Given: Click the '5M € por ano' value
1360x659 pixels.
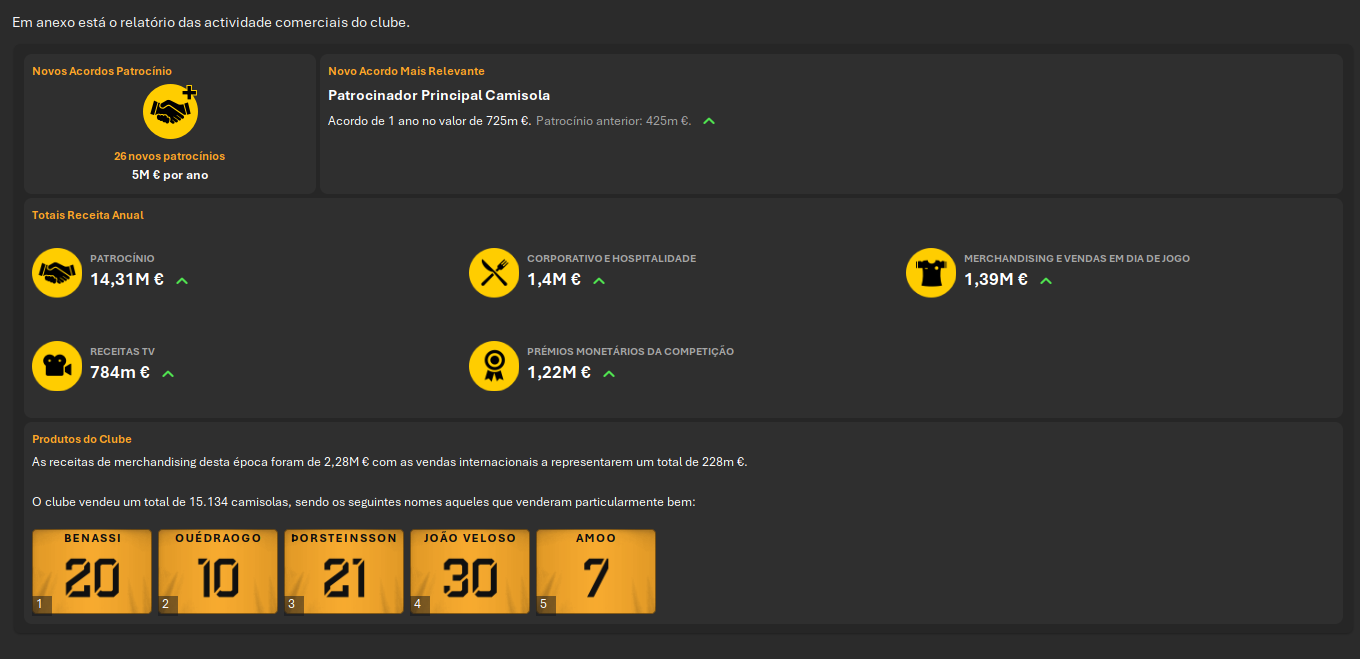Looking at the screenshot, I should tap(170, 175).
